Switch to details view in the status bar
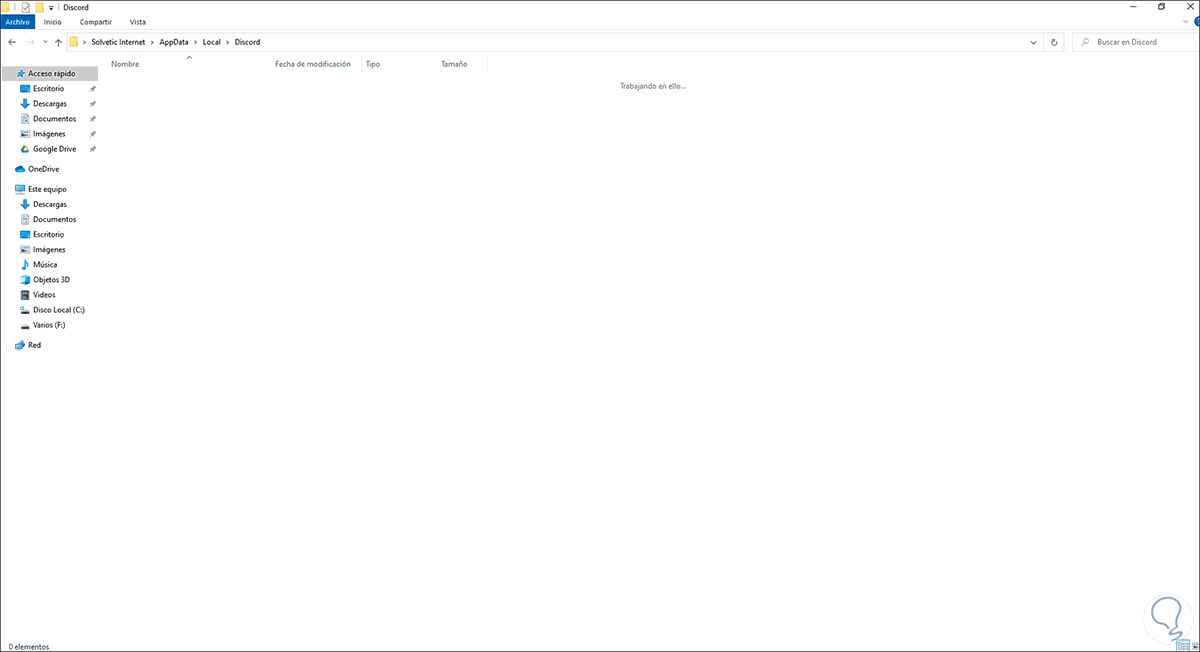Screen dimensions: 1200x652 point(1183,645)
